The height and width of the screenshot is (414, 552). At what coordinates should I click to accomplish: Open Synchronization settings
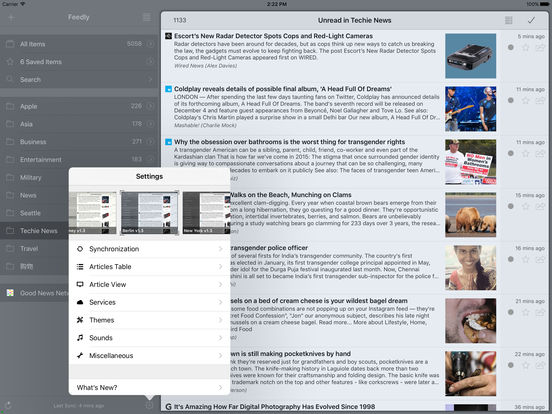[x=150, y=249]
